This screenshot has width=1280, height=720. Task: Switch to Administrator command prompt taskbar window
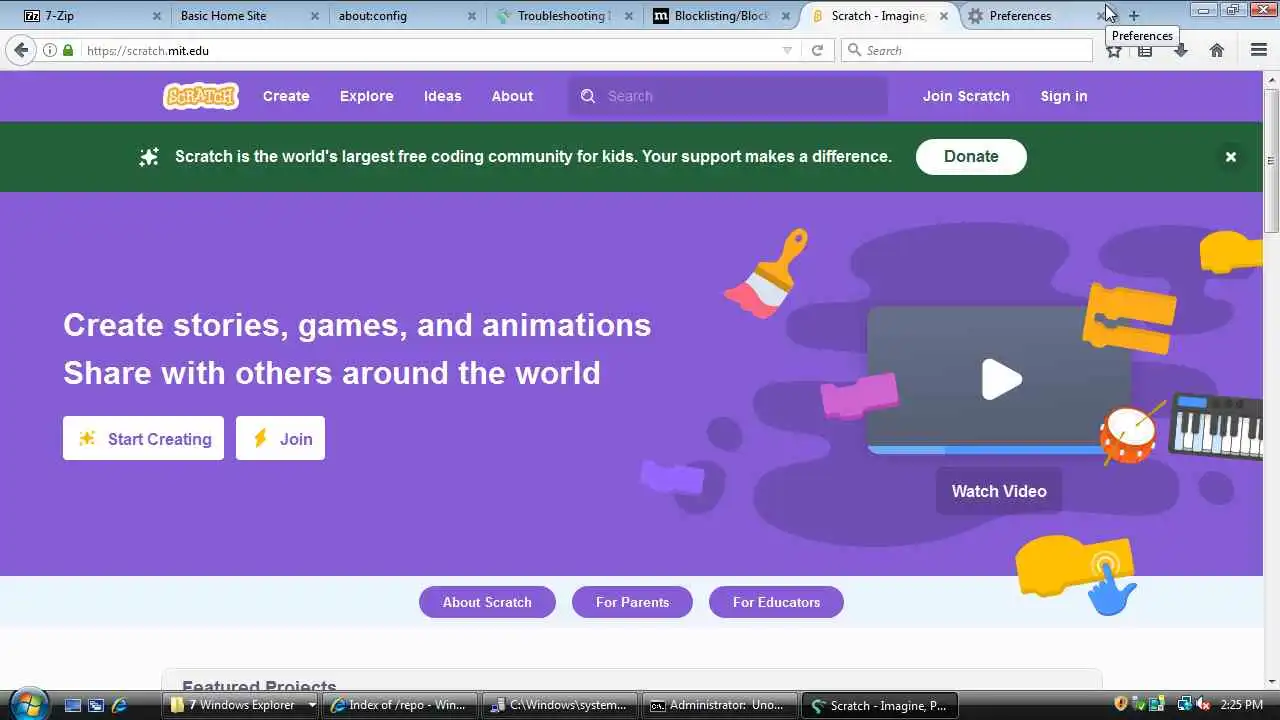click(x=720, y=705)
